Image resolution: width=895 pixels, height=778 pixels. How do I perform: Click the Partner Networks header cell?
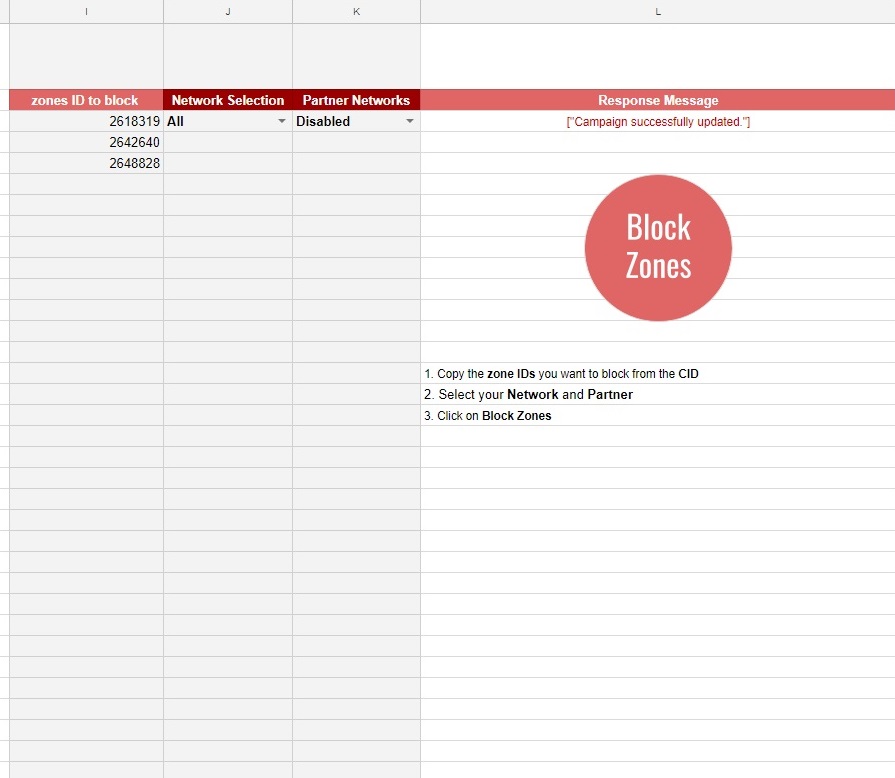(x=356, y=100)
